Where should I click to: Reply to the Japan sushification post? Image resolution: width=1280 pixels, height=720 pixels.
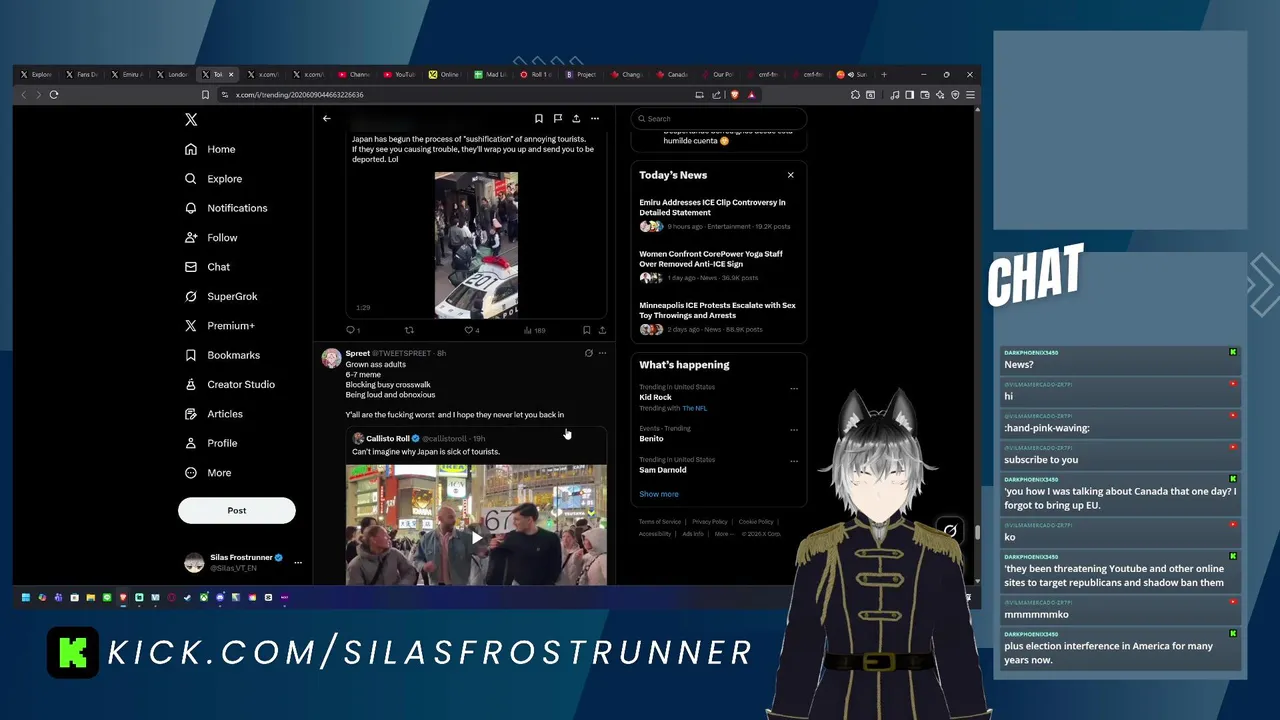351,330
